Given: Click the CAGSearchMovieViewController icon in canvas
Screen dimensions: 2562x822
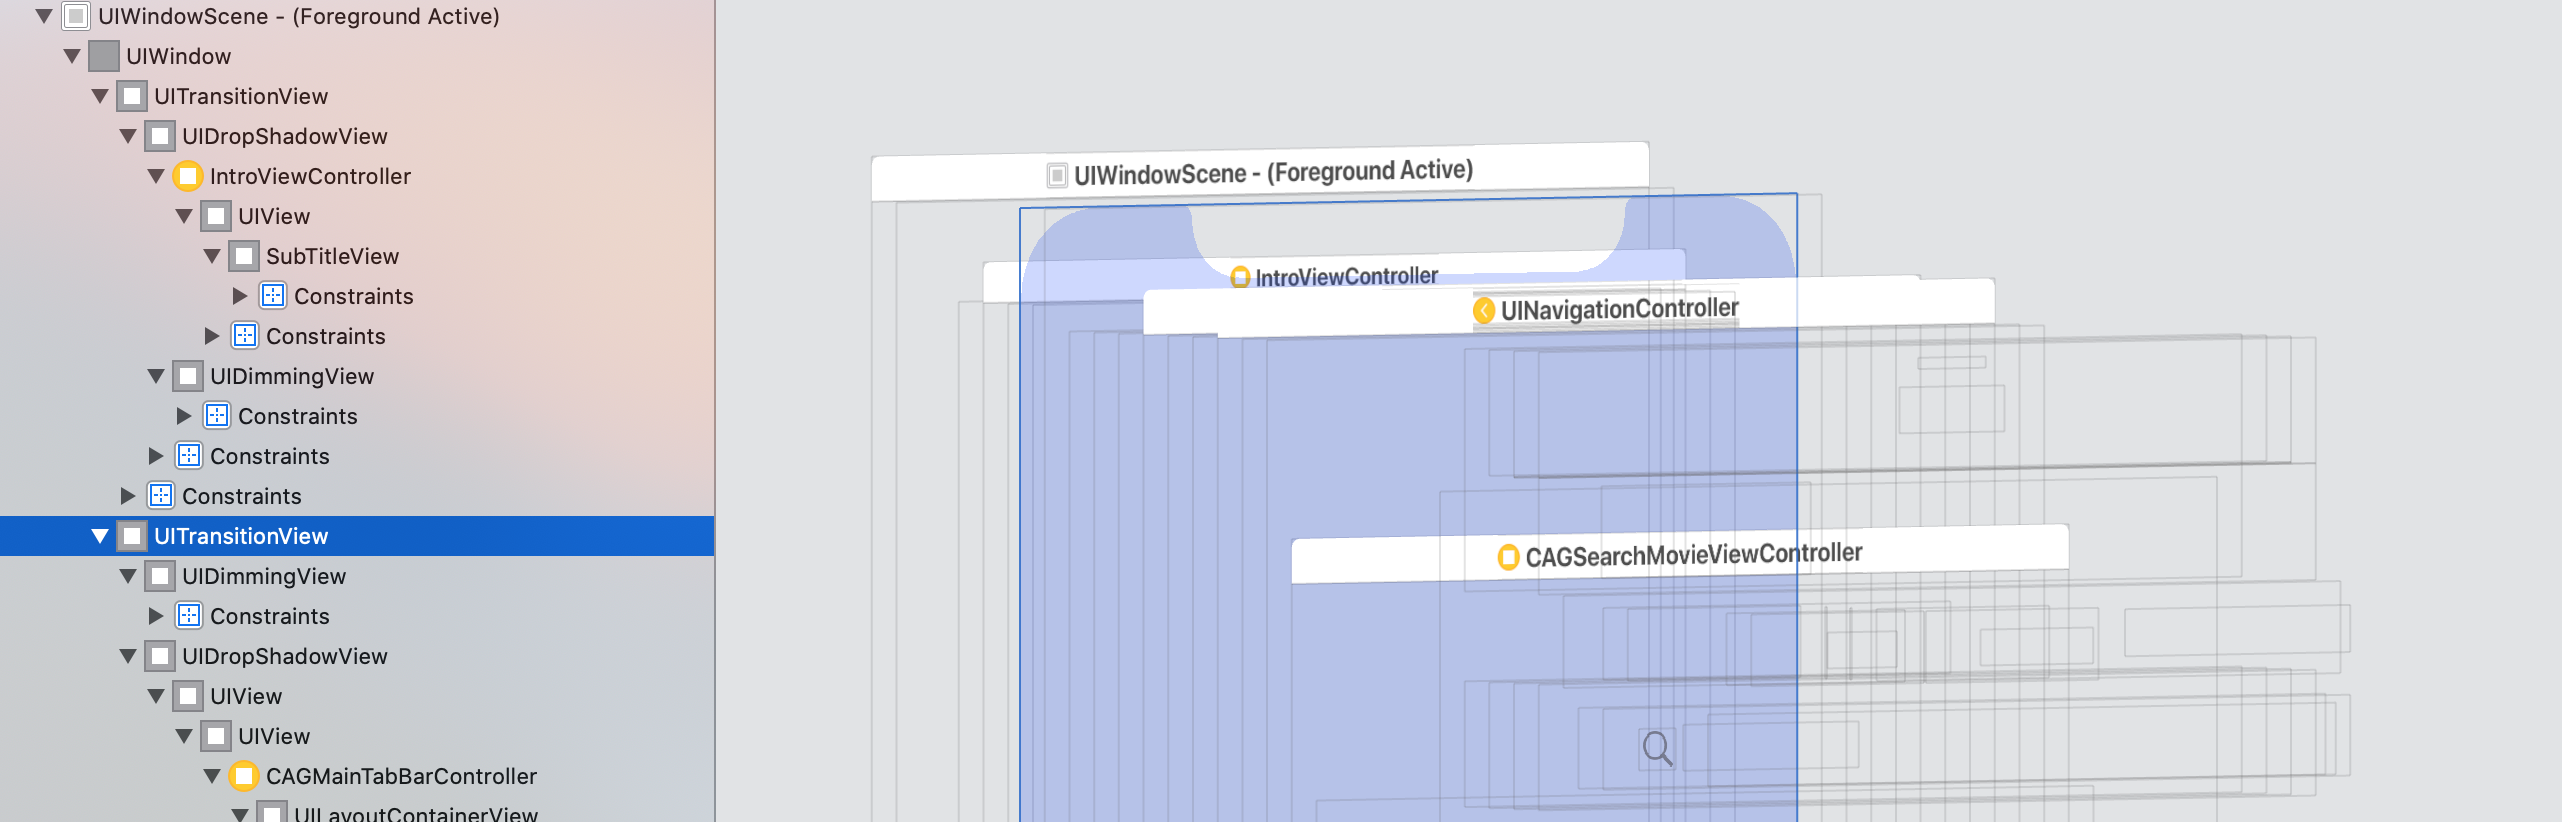Looking at the screenshot, I should click(x=1508, y=557).
